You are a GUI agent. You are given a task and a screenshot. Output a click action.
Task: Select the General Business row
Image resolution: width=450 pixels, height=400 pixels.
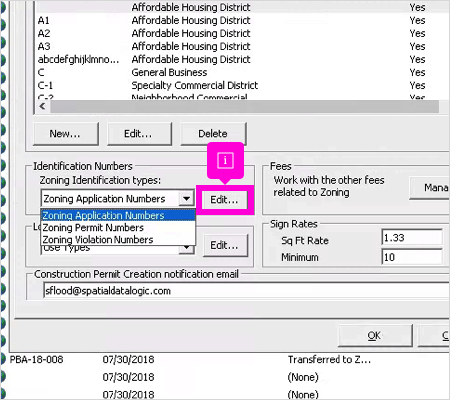(241, 72)
